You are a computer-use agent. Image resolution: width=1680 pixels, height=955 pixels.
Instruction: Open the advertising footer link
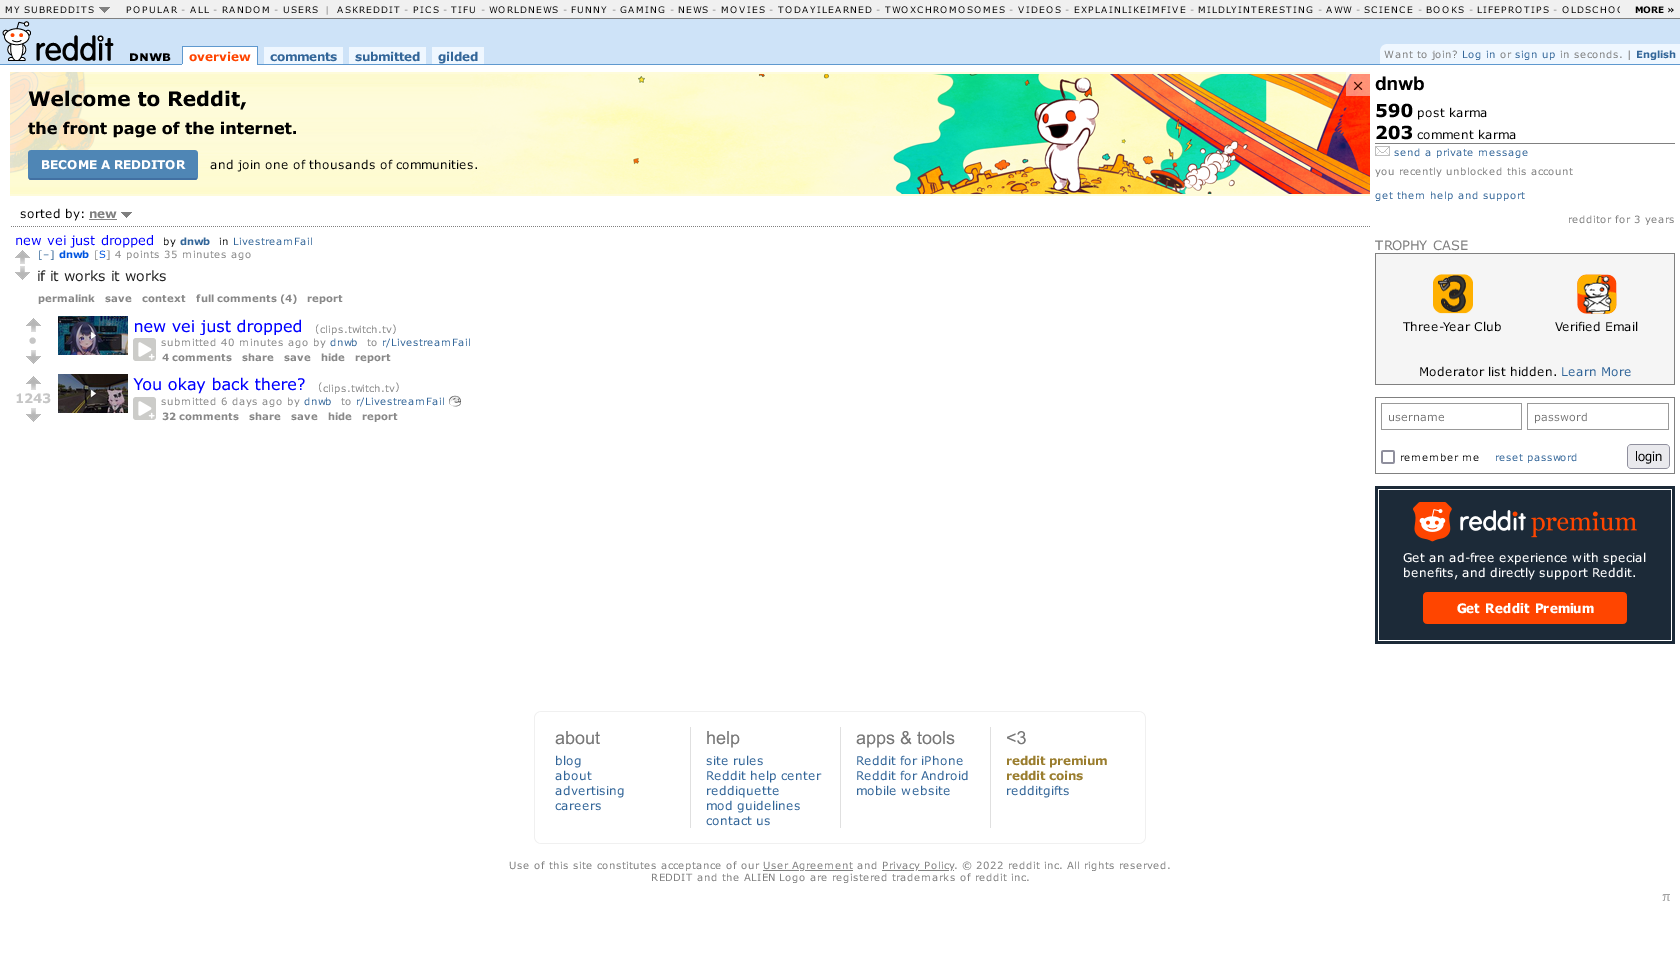tap(589, 790)
